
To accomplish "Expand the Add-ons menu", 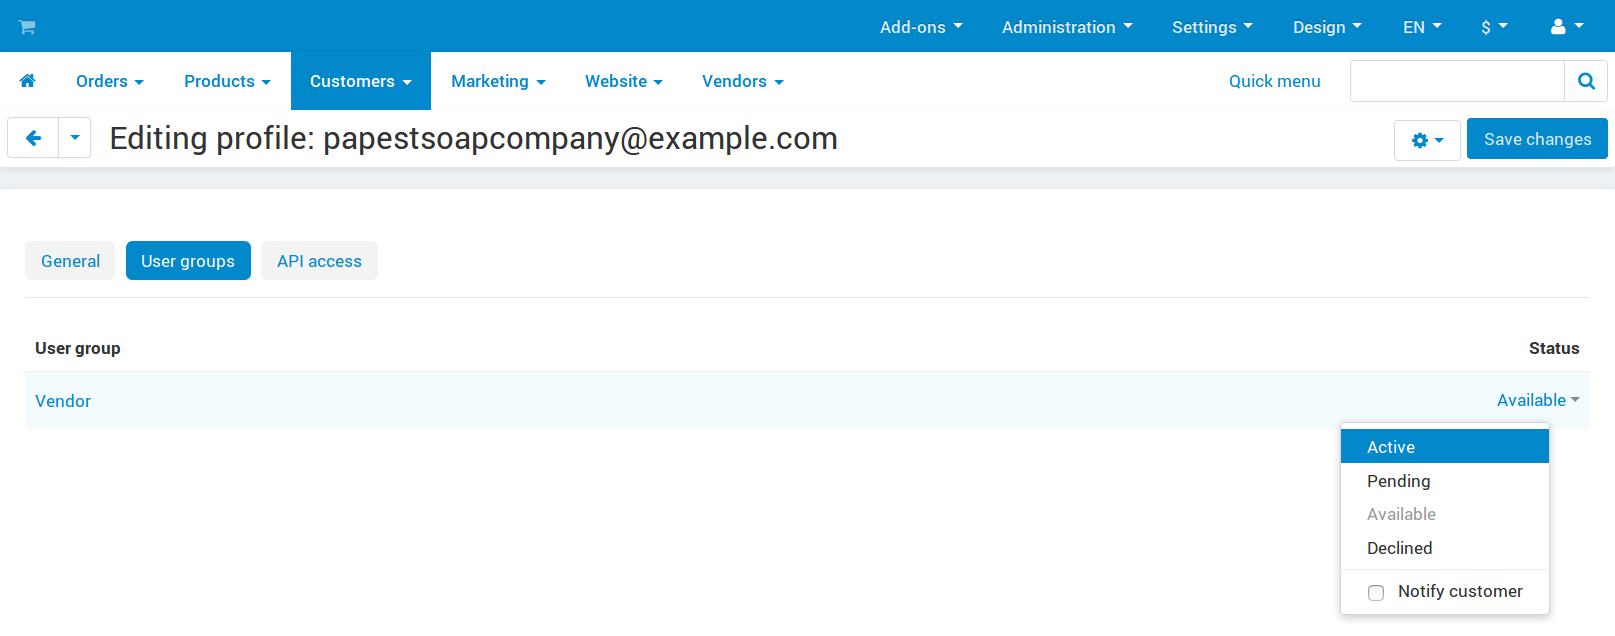I will 921,27.
